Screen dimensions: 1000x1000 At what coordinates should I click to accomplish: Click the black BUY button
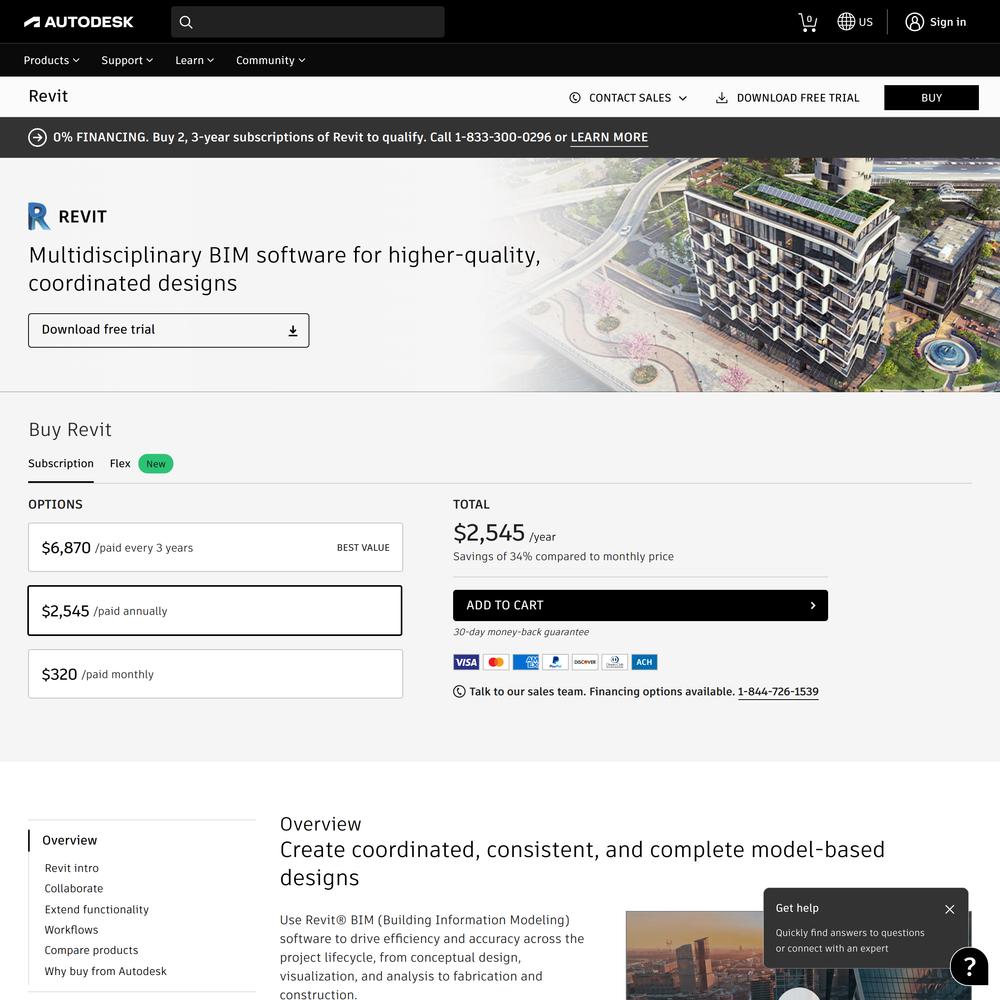coord(931,98)
